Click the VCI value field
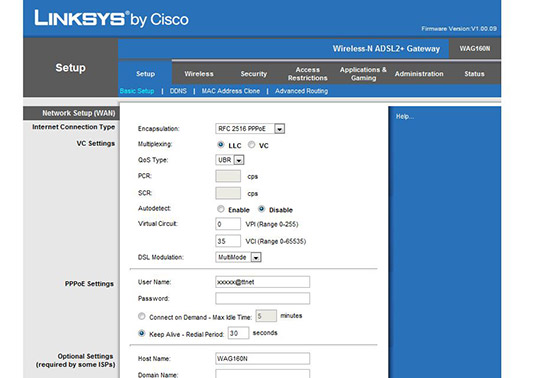The height and width of the screenshot is (378, 545). [x=228, y=241]
